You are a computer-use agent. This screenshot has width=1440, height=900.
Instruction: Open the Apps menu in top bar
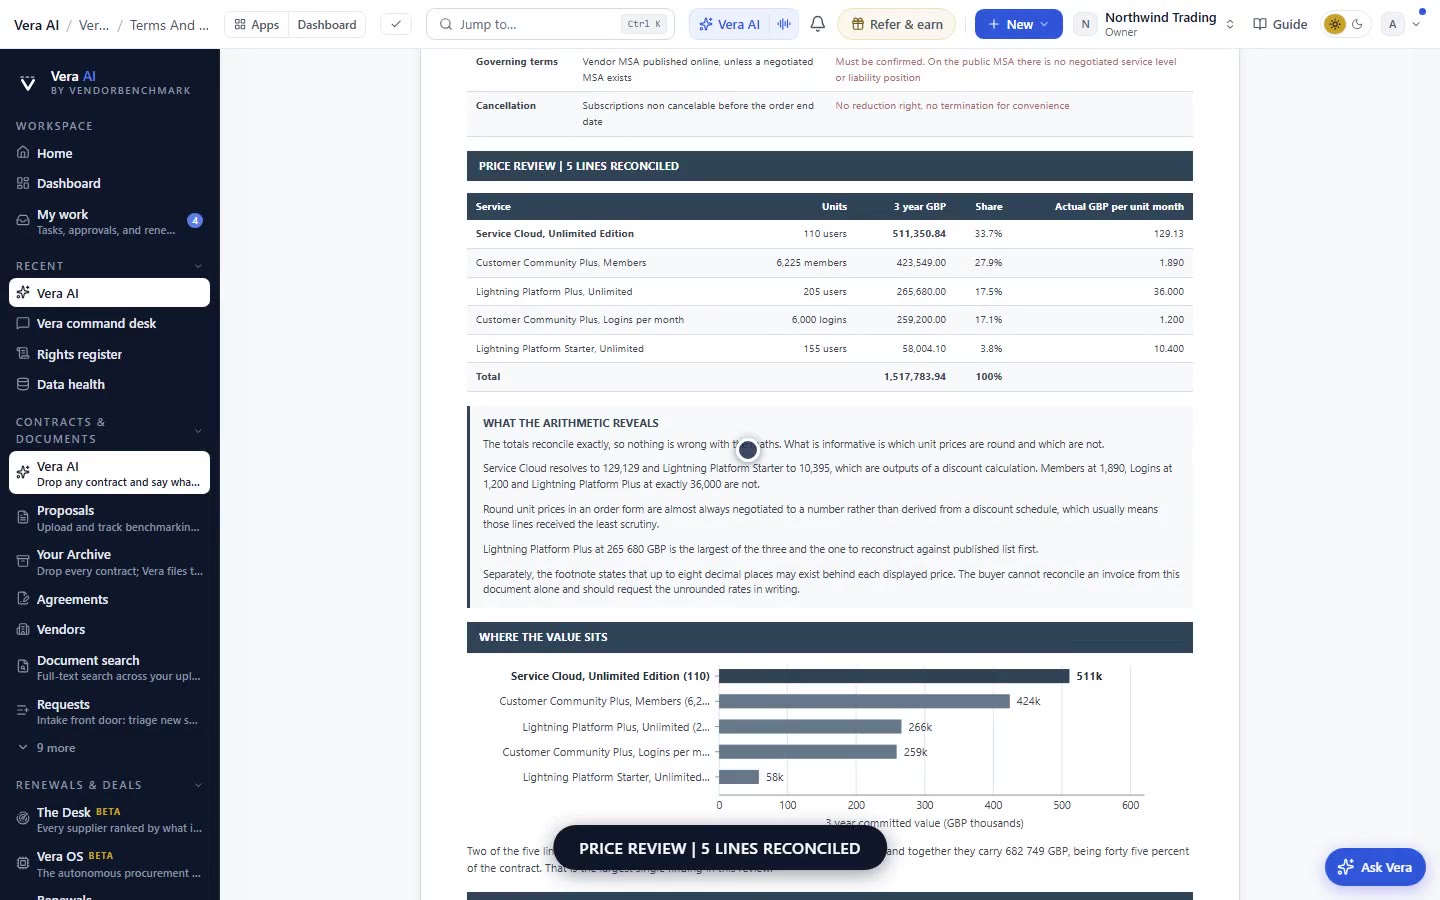pyautogui.click(x=257, y=24)
